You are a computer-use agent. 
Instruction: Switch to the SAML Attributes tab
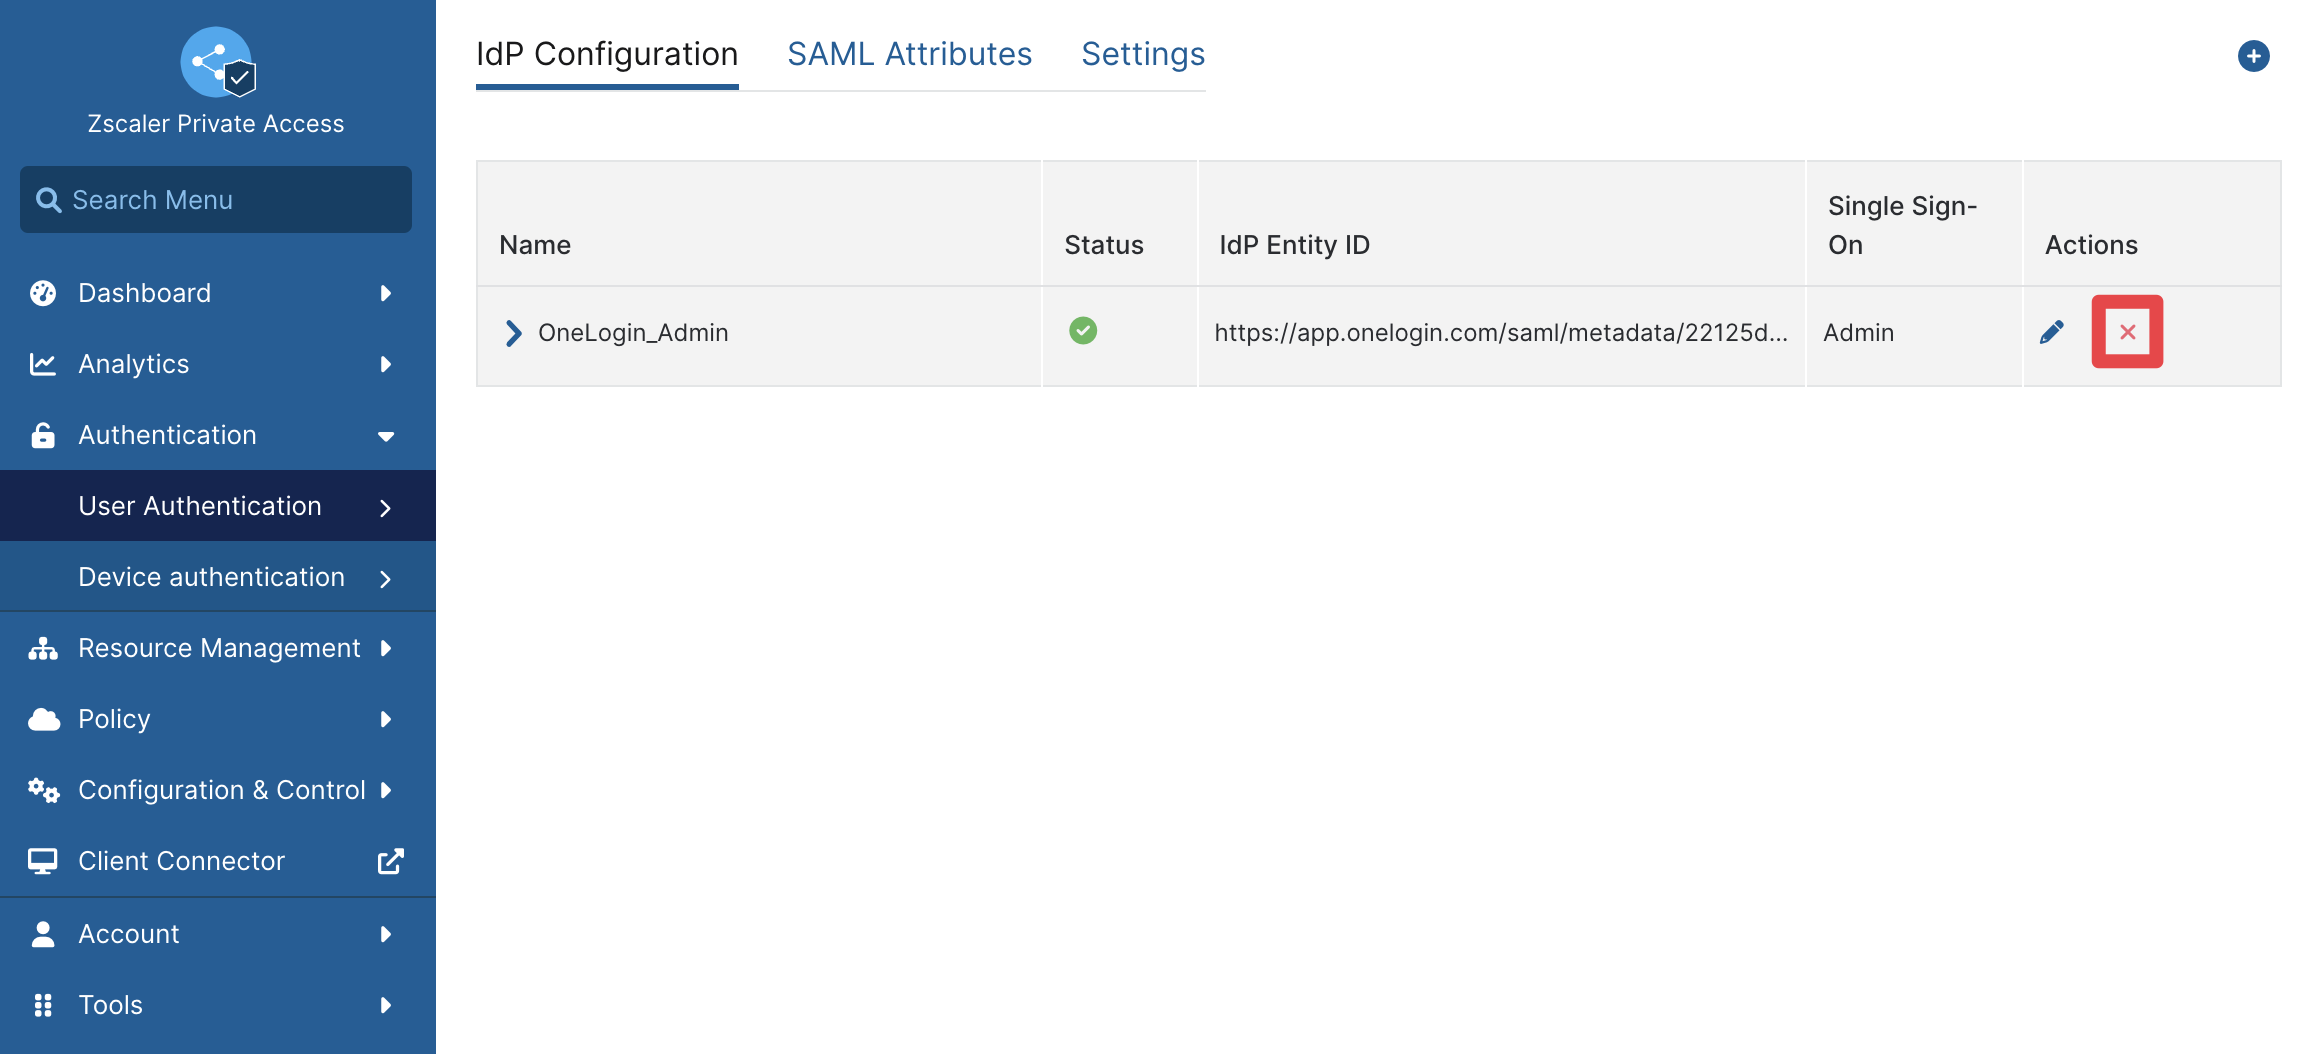909,54
